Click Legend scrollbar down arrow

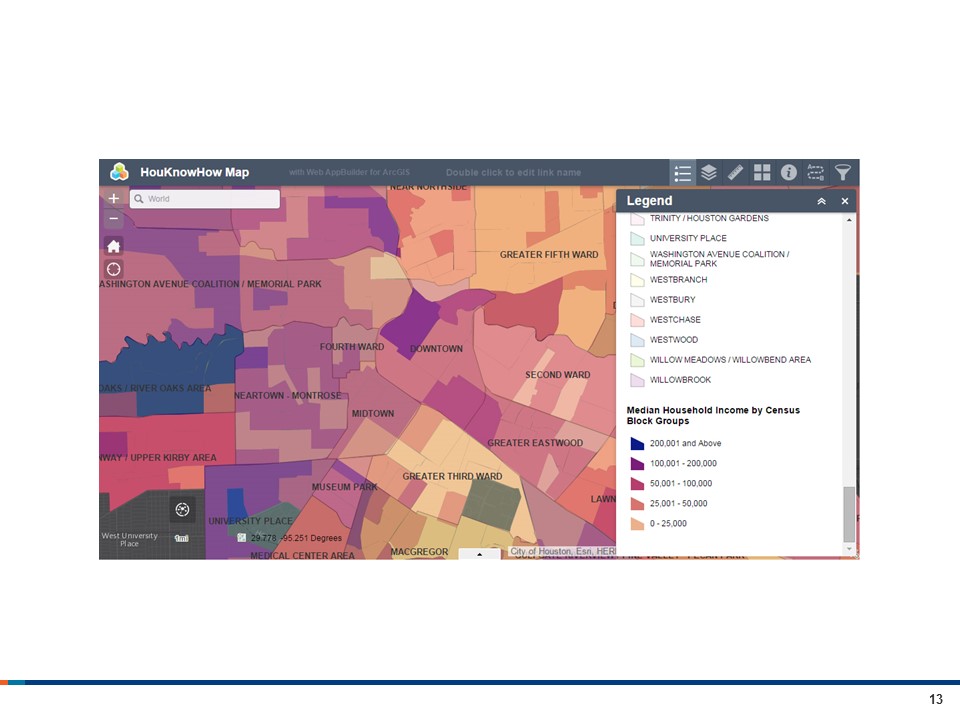(849, 549)
